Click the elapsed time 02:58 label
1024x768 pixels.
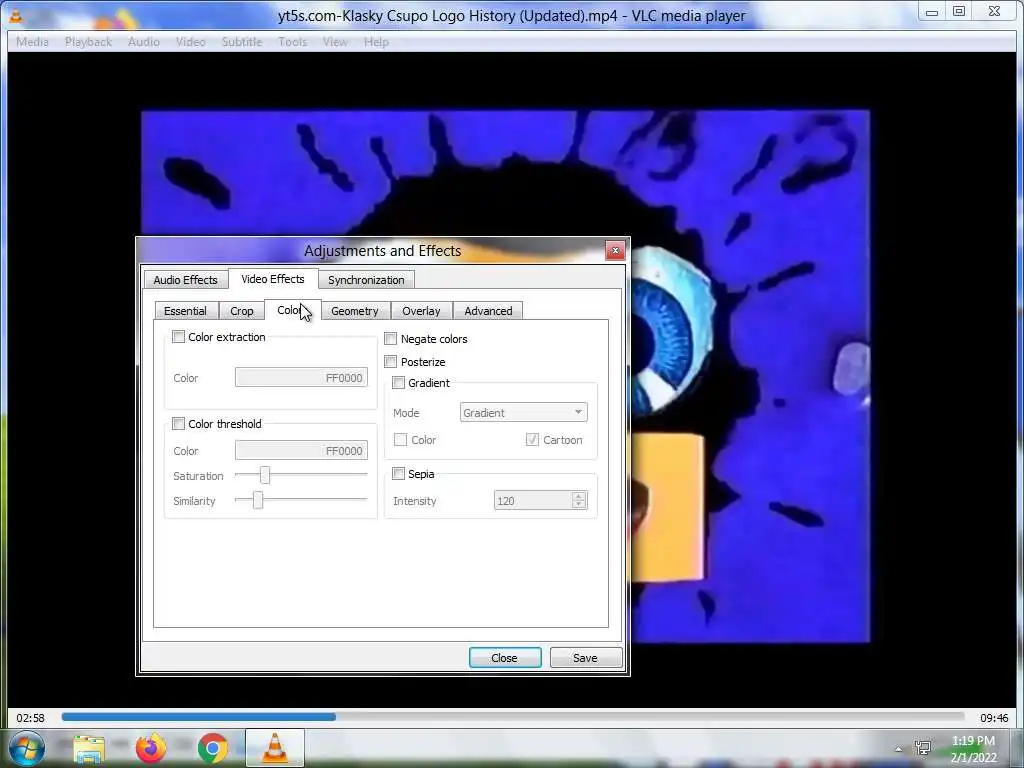(x=31, y=718)
